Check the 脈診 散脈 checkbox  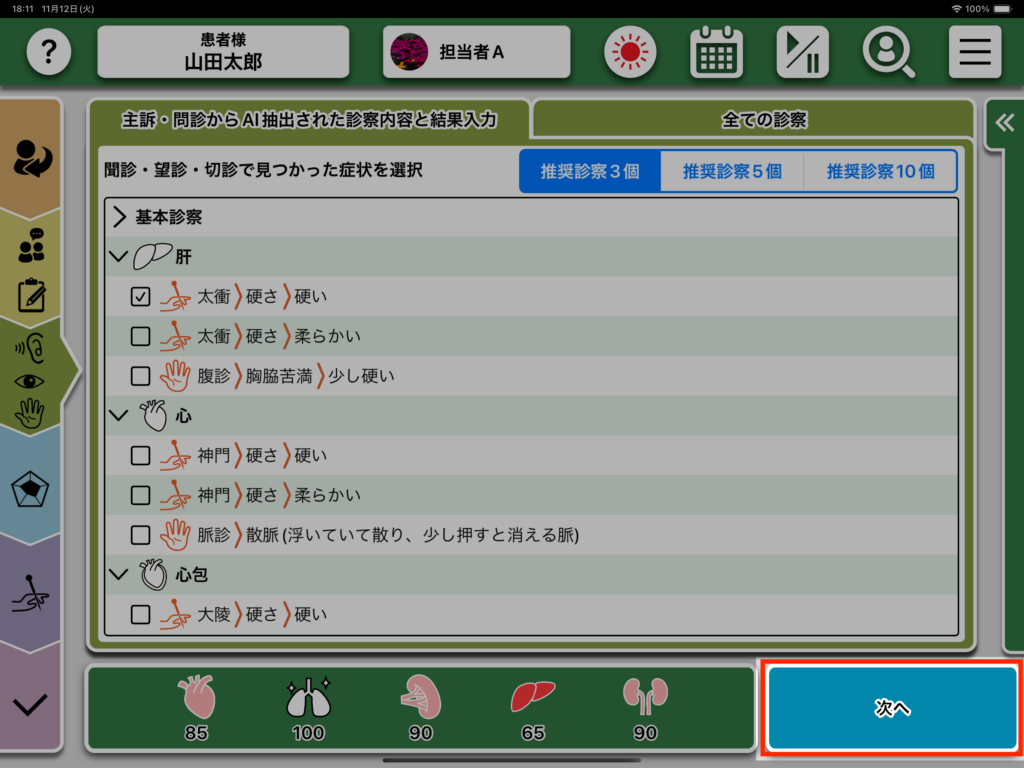tap(141, 535)
